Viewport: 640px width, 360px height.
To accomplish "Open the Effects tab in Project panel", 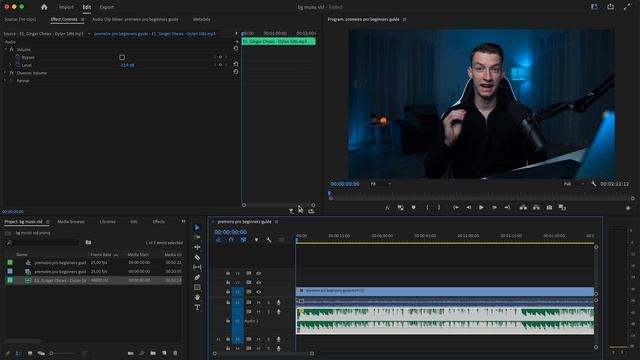I will (x=159, y=222).
